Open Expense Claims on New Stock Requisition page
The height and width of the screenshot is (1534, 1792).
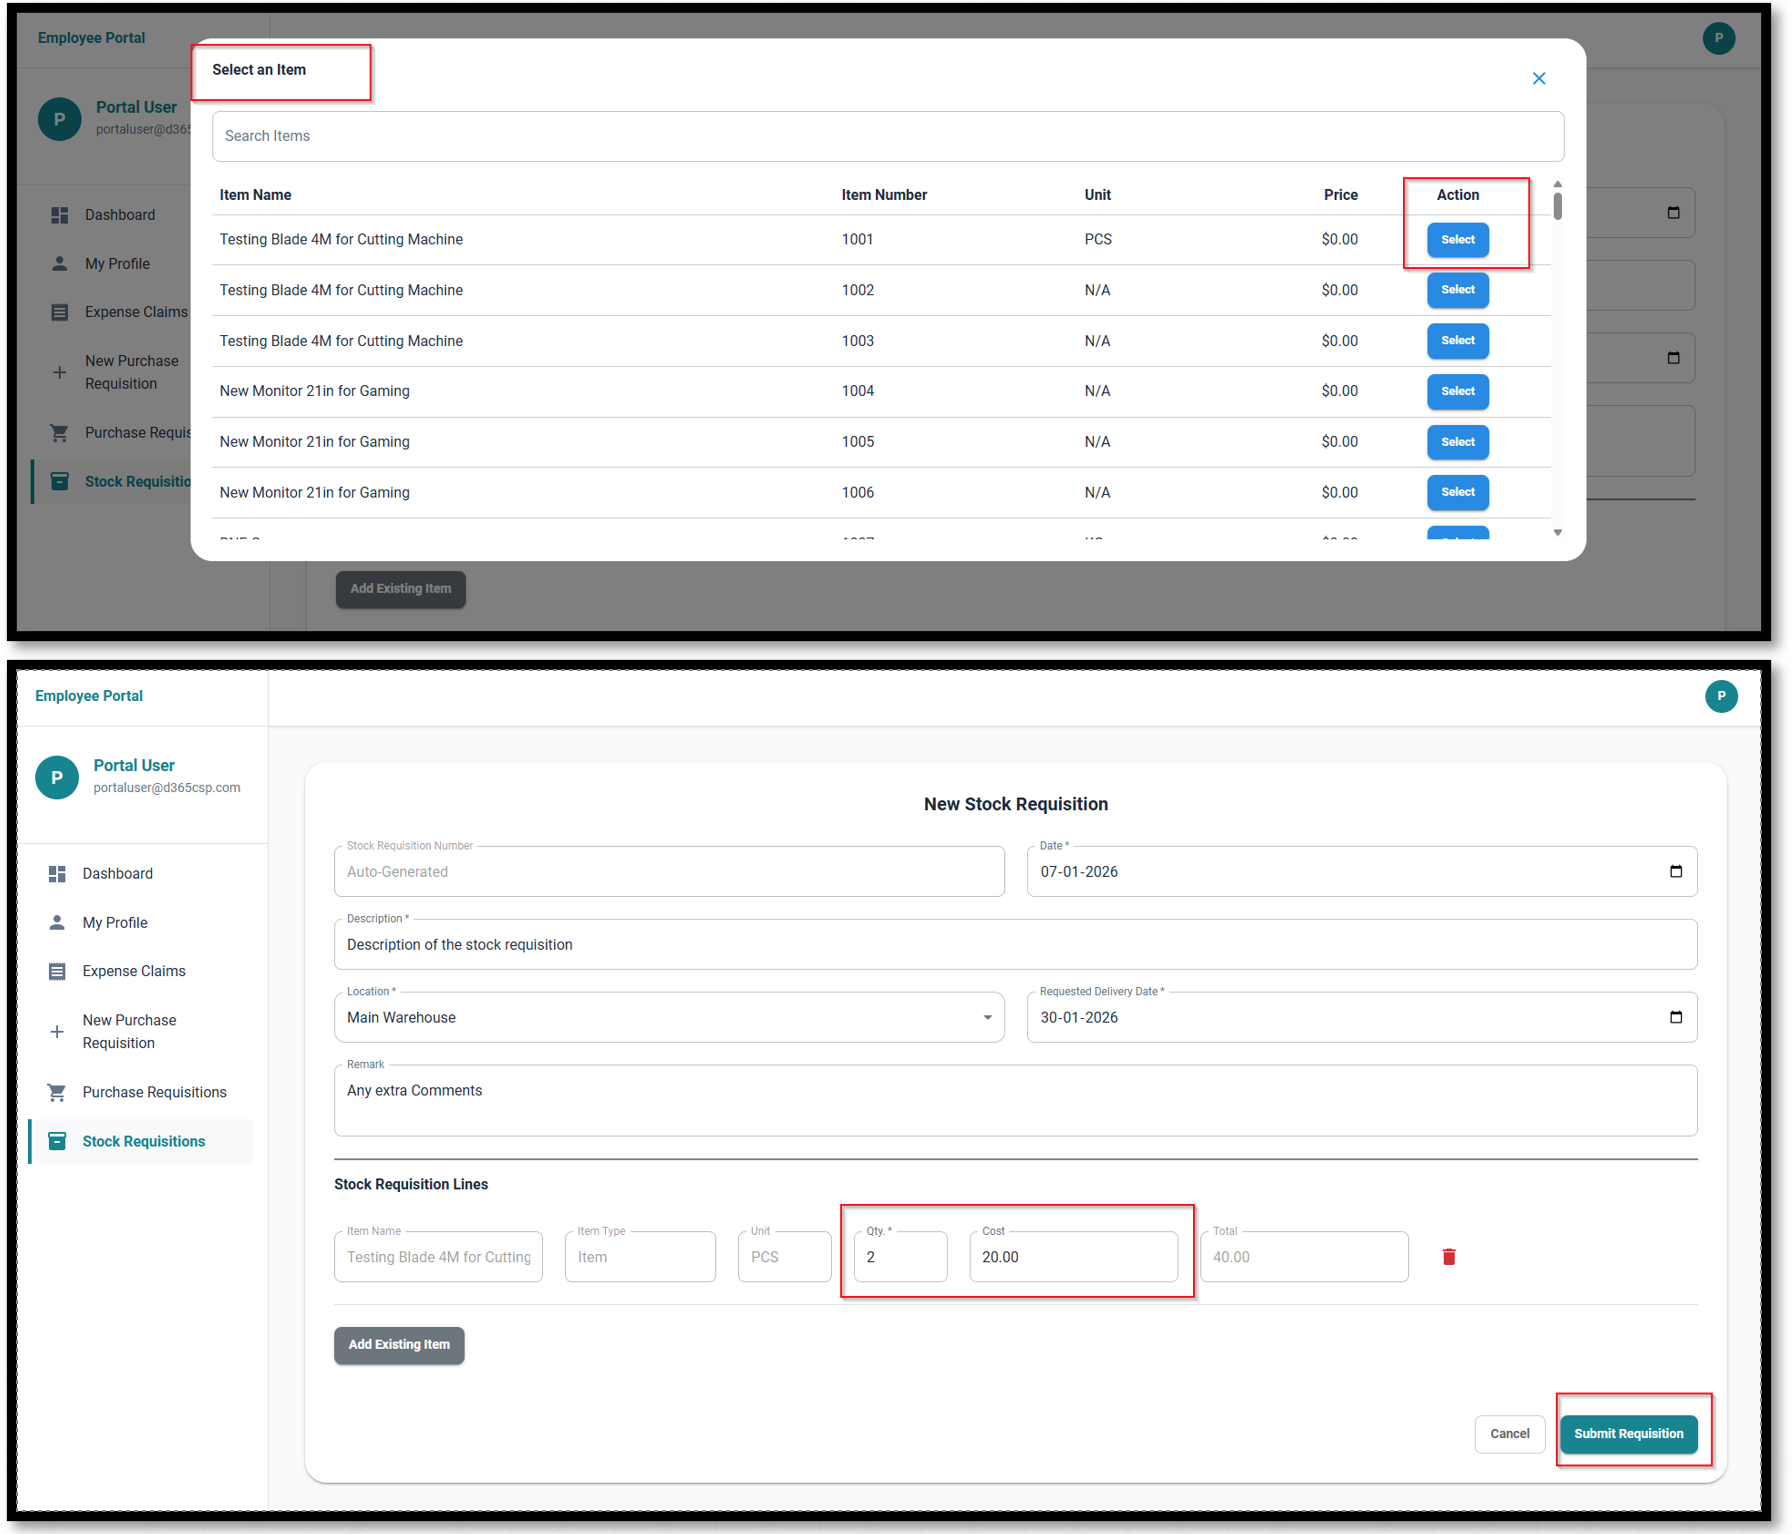(x=134, y=971)
